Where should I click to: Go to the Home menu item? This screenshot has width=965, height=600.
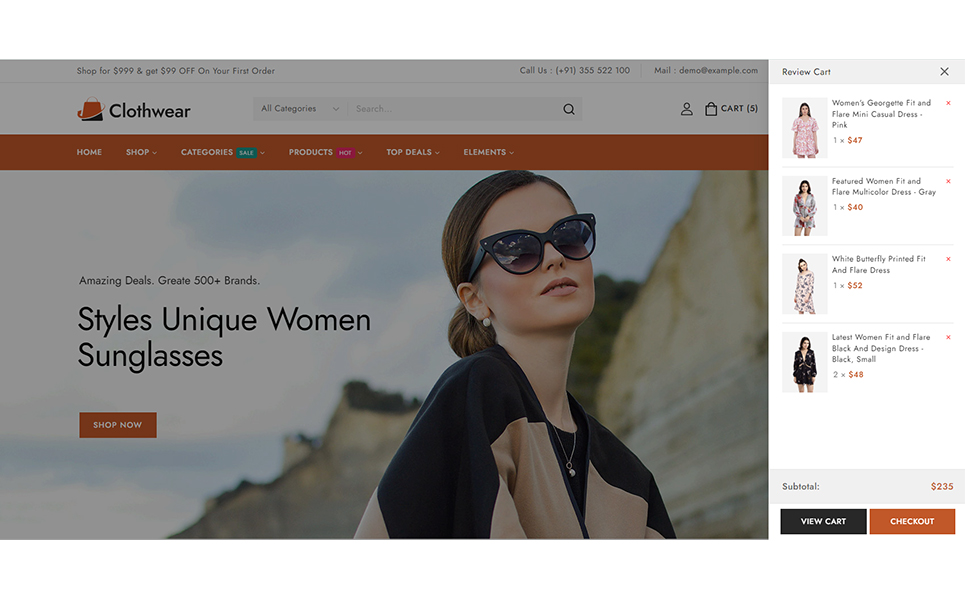pos(89,152)
